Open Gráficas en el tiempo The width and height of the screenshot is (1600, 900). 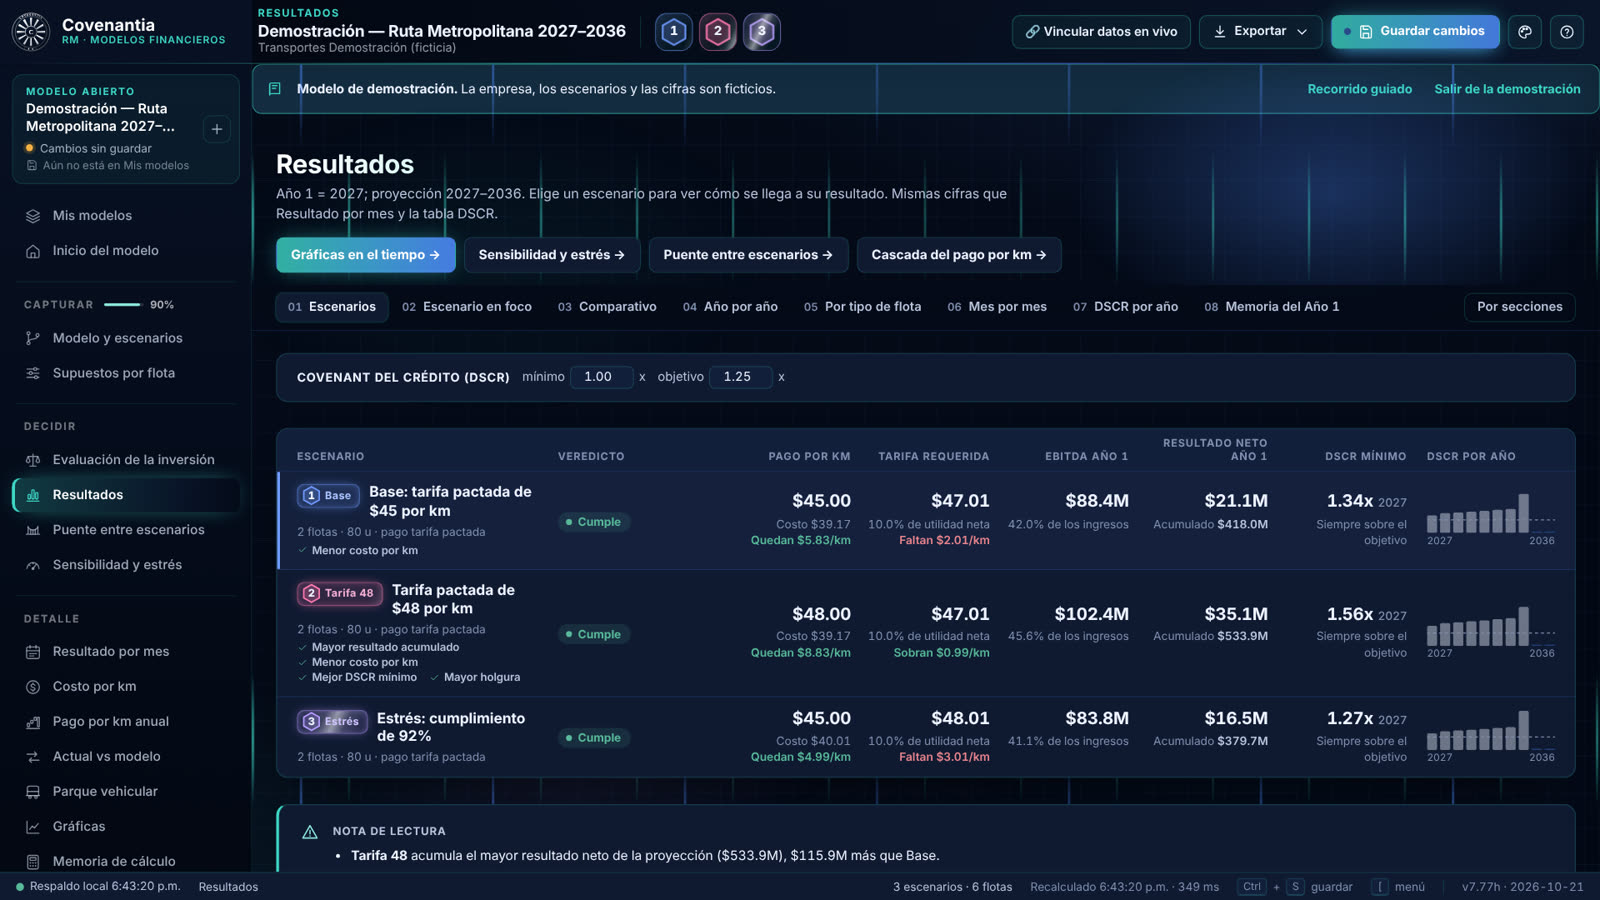(x=366, y=255)
